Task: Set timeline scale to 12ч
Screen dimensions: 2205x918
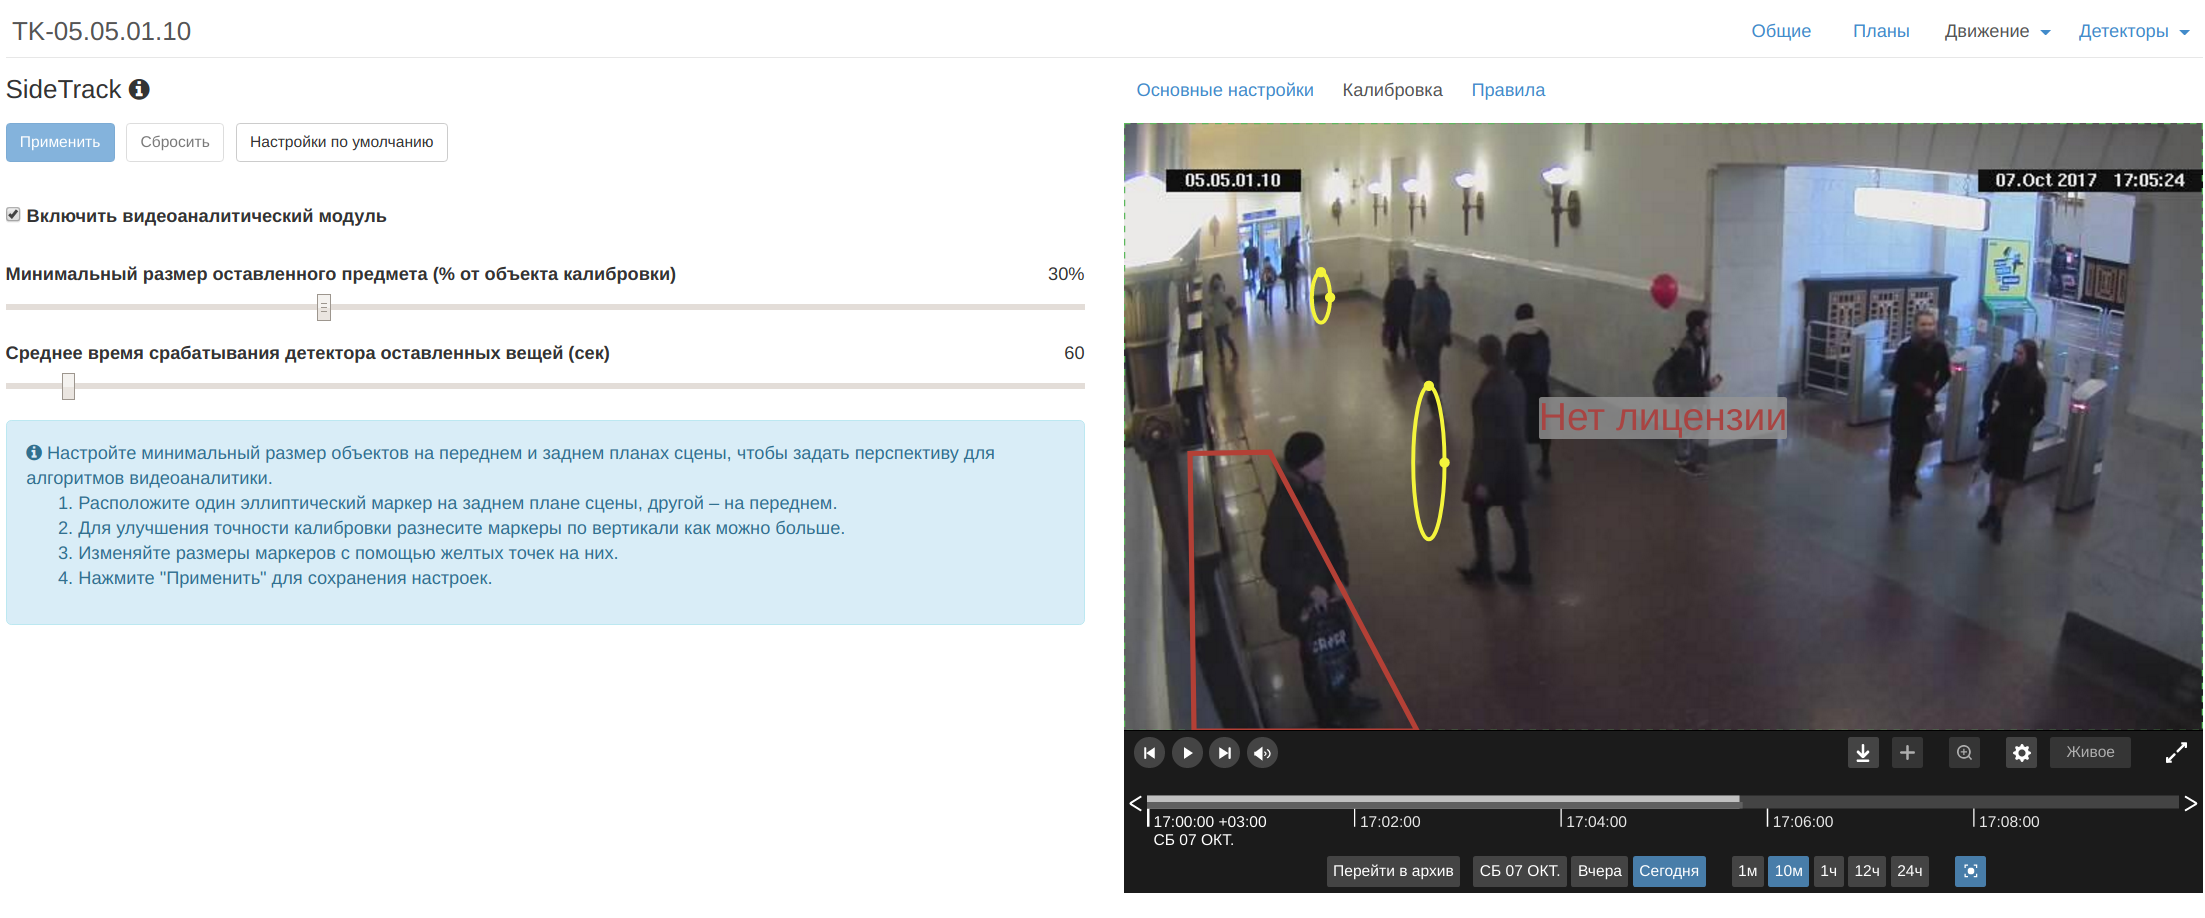Action: pyautogui.click(x=1867, y=871)
